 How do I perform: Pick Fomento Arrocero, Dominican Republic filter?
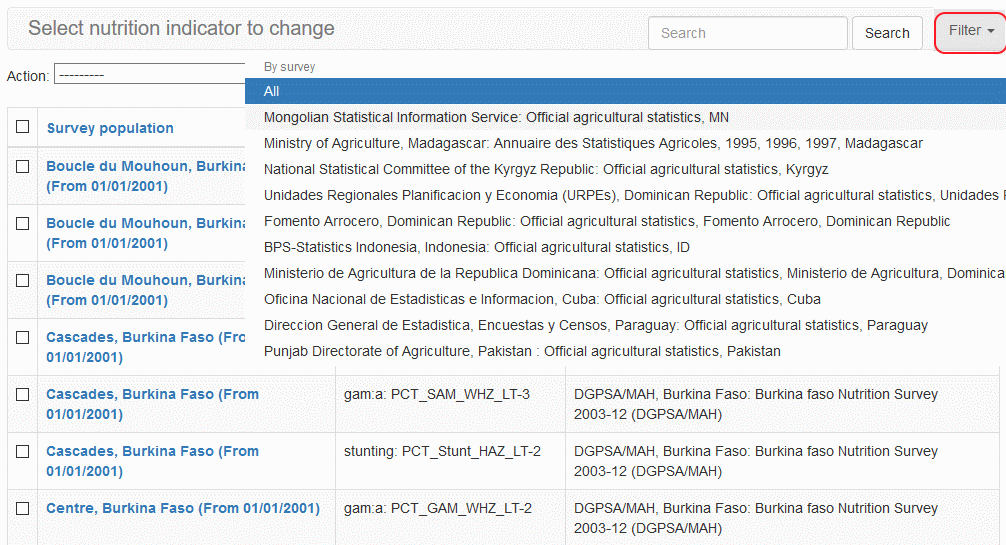point(607,221)
